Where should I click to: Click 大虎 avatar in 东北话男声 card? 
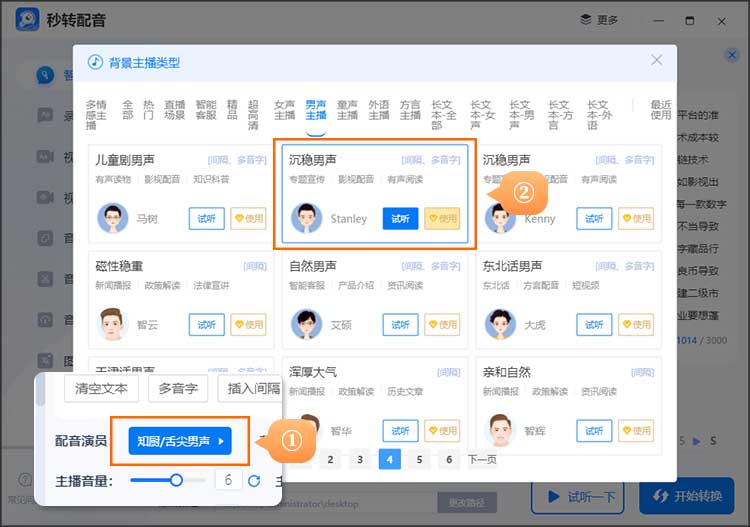[500, 324]
